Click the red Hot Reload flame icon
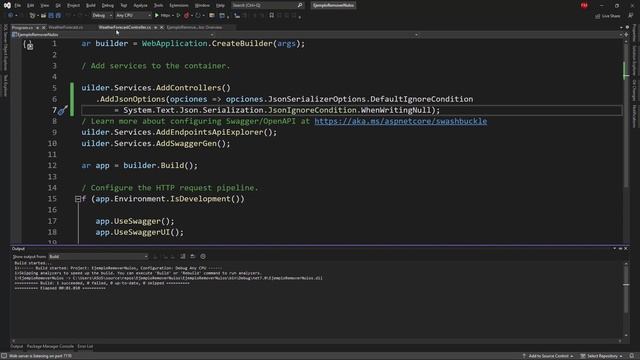This screenshot has width=640, height=360. pyautogui.click(x=187, y=16)
